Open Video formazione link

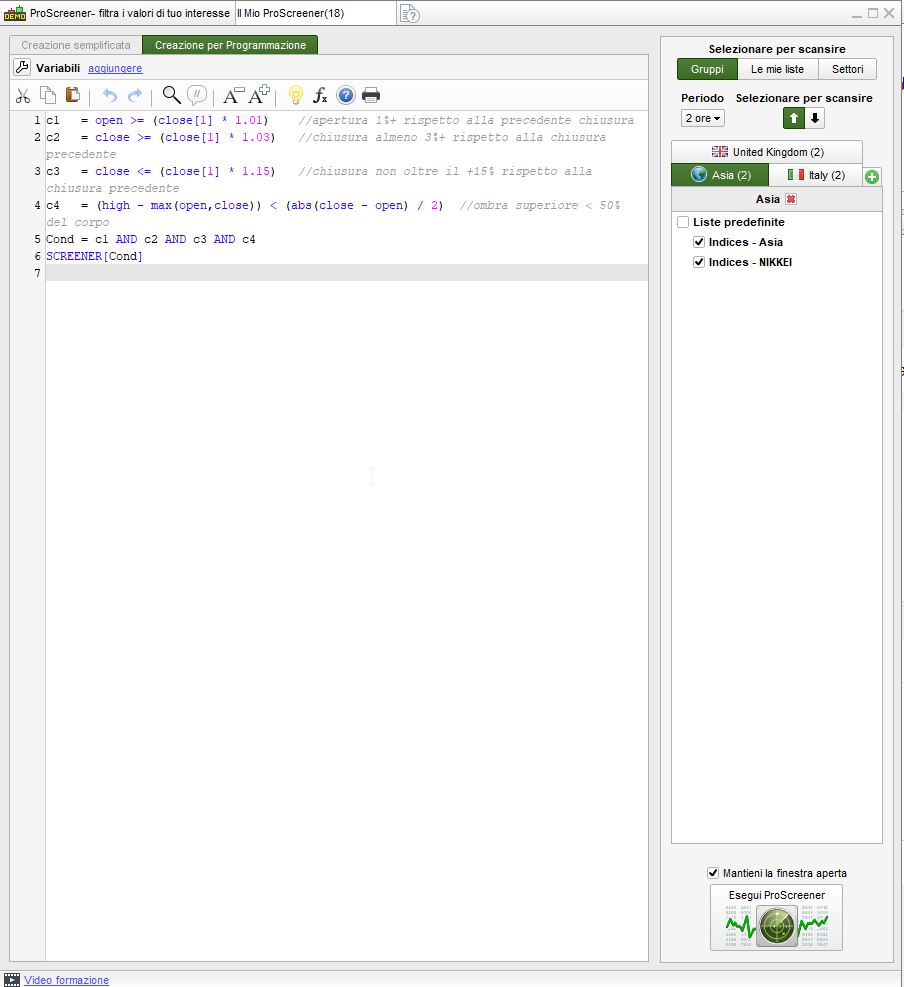[x=66, y=980]
